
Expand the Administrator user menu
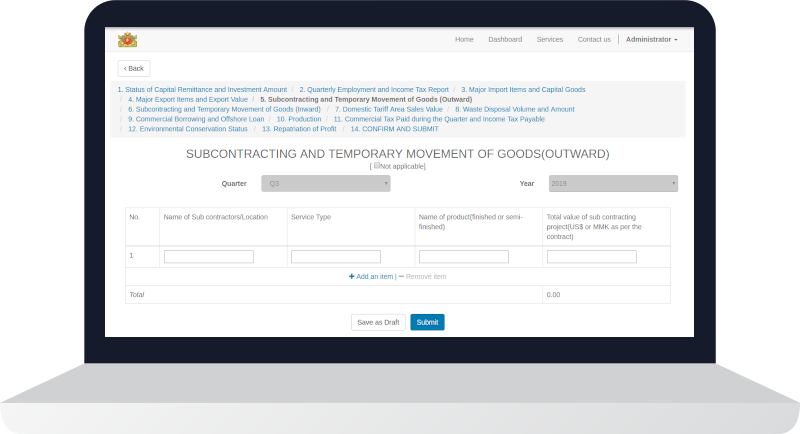click(x=651, y=39)
